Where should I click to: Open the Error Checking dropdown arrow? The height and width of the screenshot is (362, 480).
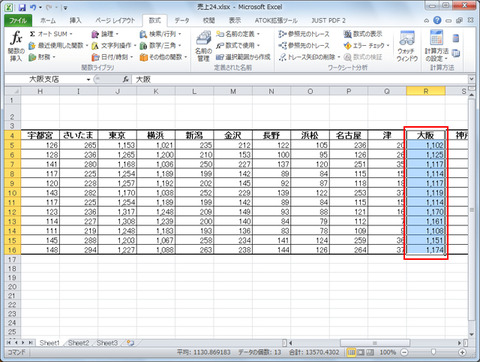click(x=388, y=45)
